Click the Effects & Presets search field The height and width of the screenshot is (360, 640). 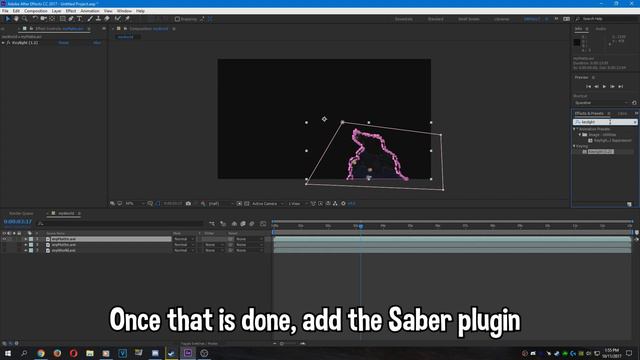605,122
